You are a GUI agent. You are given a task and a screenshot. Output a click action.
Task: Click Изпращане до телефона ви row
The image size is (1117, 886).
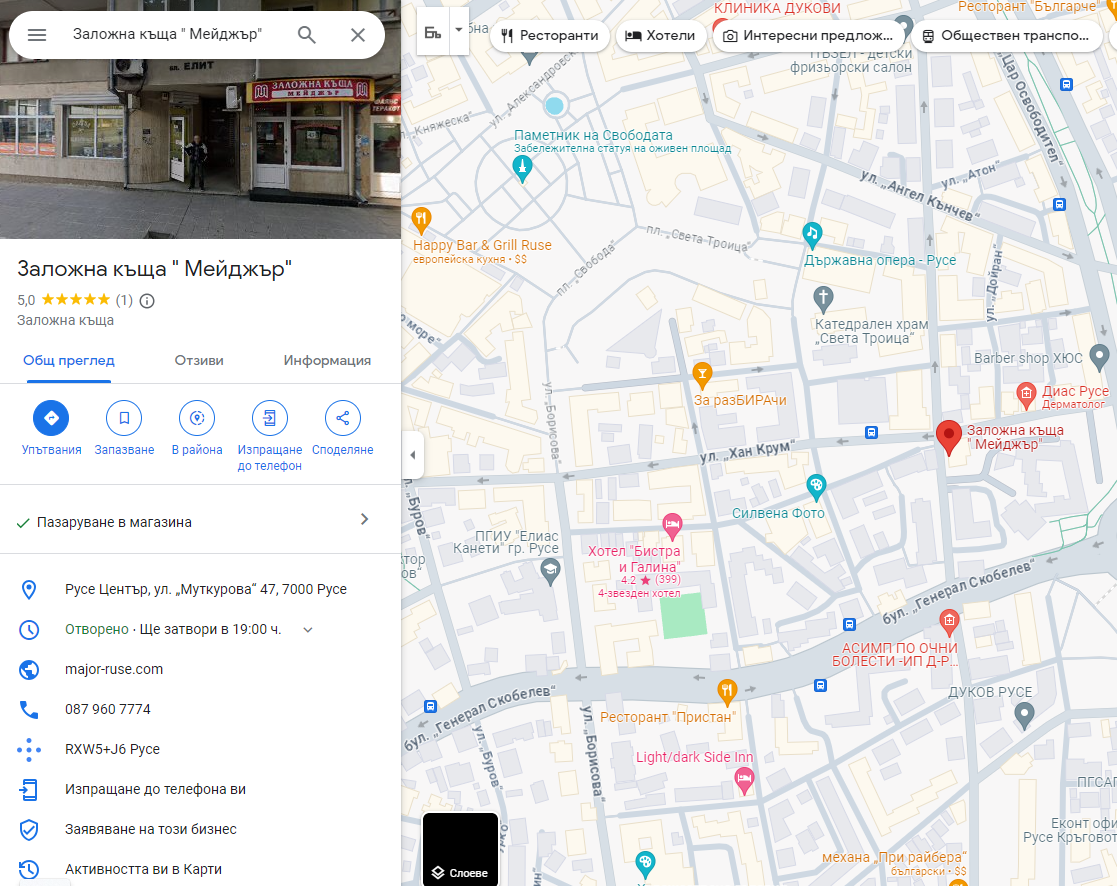click(x=200, y=789)
